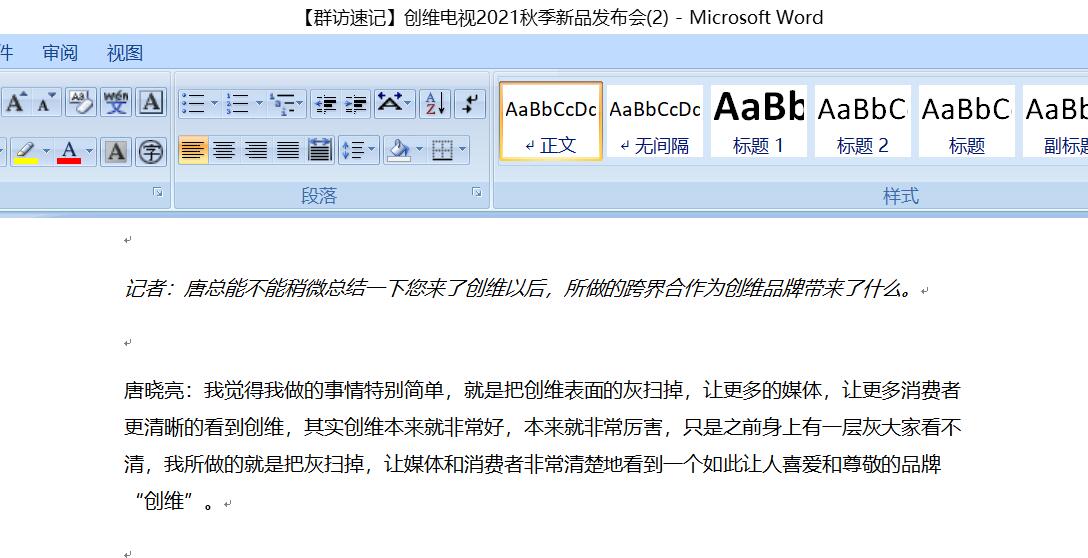This screenshot has width=1088, height=558.
Task: Click the Clear Formatting eraser icon
Action: [x=82, y=102]
